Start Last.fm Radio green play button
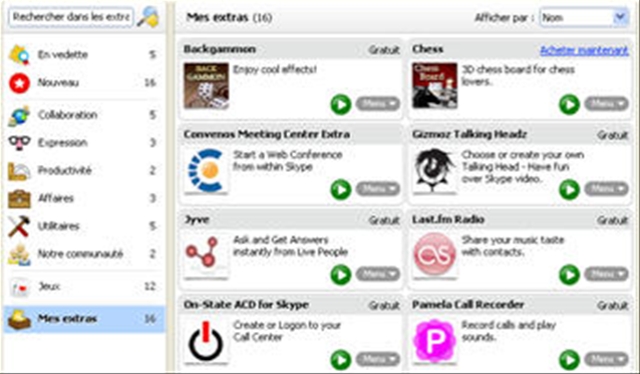 coord(569,274)
